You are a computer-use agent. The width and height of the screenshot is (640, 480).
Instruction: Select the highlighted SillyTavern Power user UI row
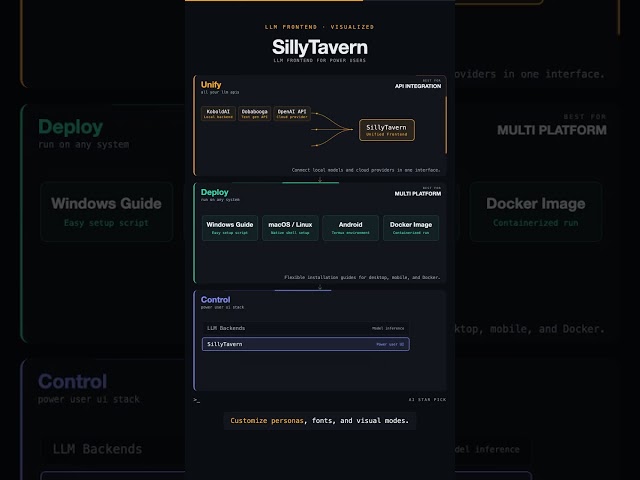306,344
